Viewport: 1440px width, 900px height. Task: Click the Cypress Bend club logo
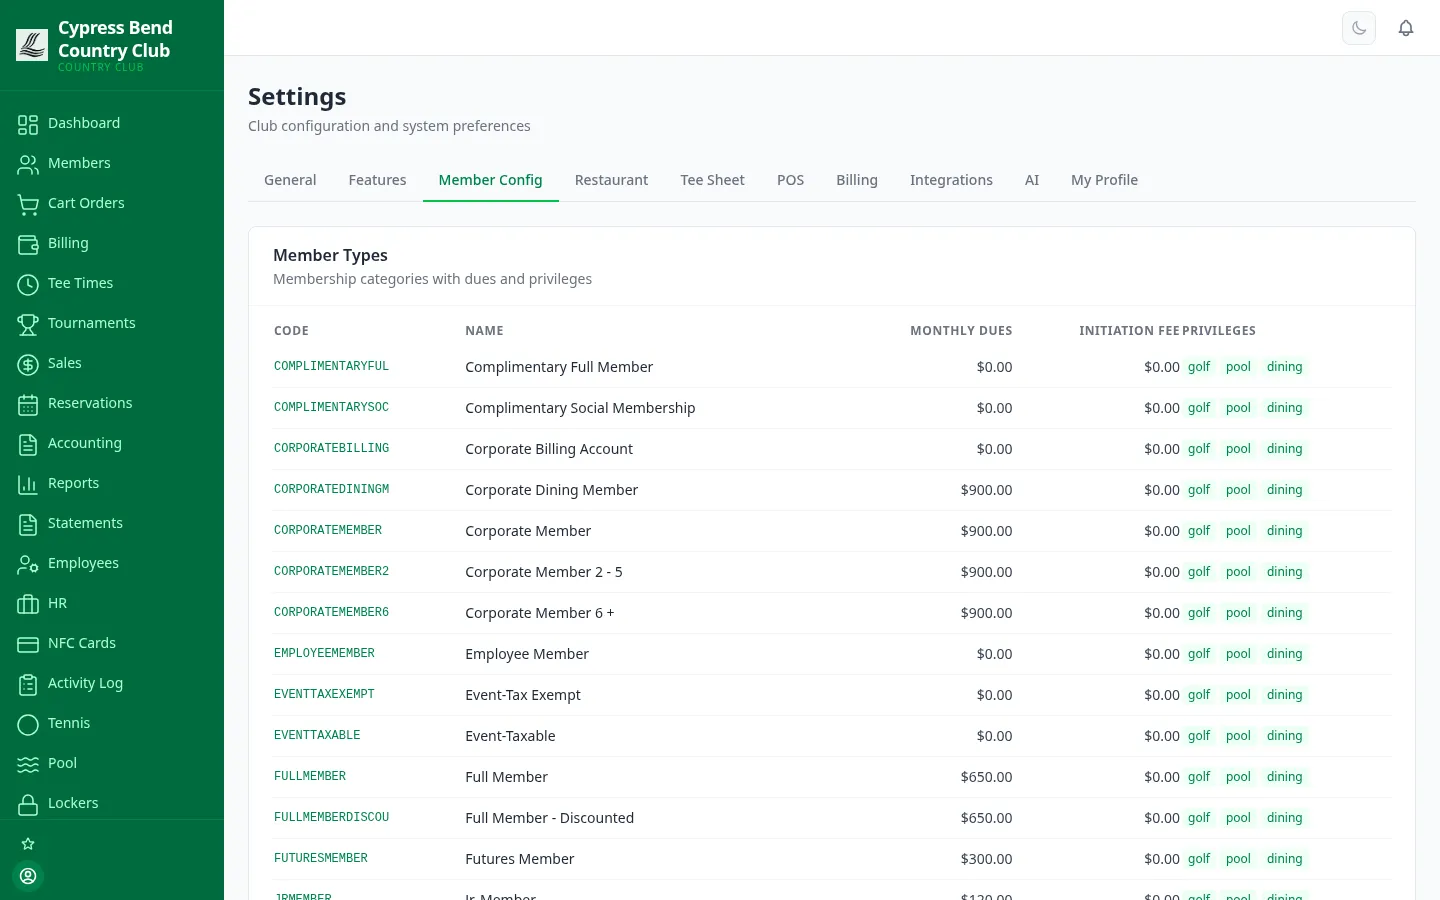pyautogui.click(x=32, y=45)
